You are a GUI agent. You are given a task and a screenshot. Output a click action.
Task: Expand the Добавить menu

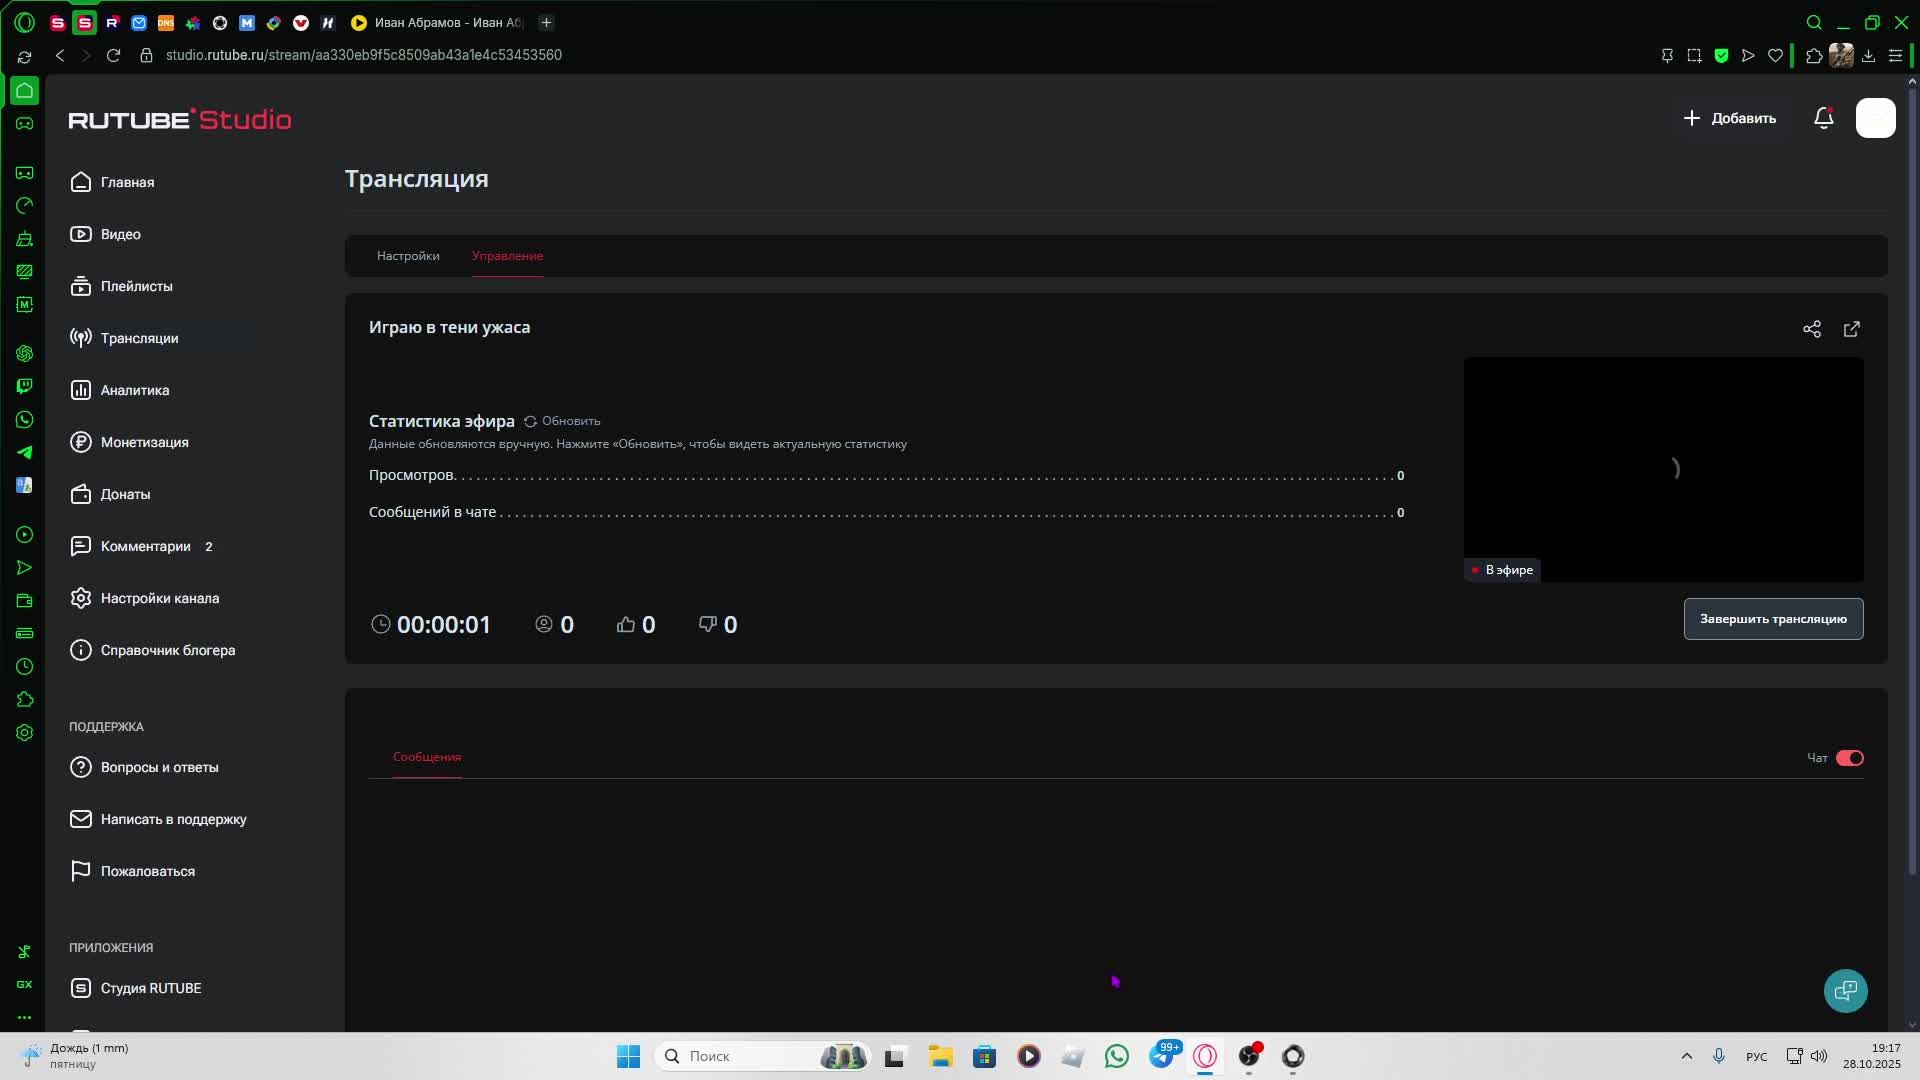[x=1729, y=118]
